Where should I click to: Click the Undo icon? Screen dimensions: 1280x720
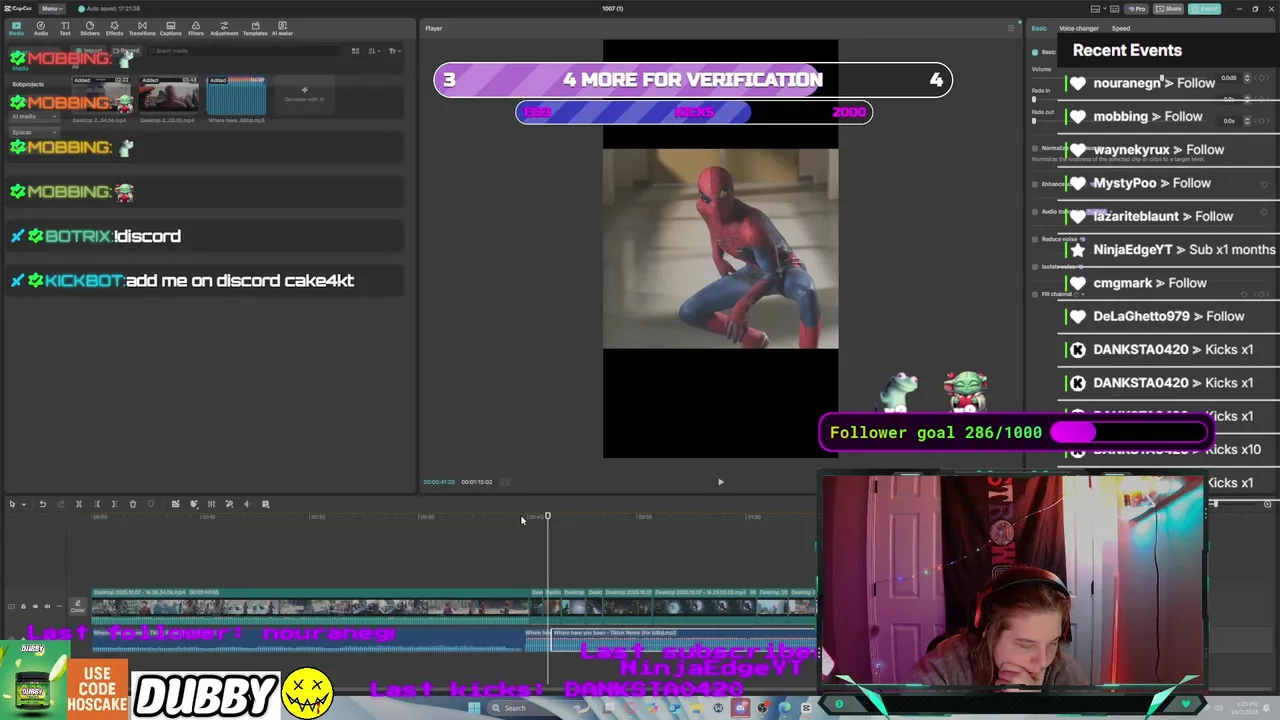point(43,504)
